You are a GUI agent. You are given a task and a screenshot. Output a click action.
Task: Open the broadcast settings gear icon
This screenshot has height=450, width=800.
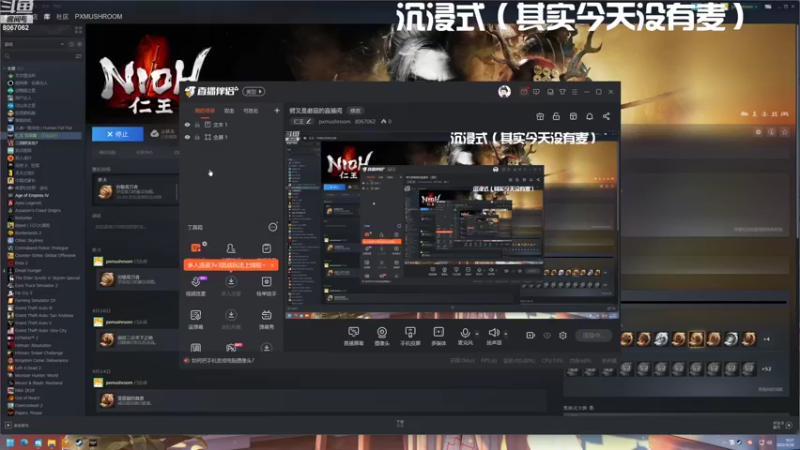pos(563,335)
